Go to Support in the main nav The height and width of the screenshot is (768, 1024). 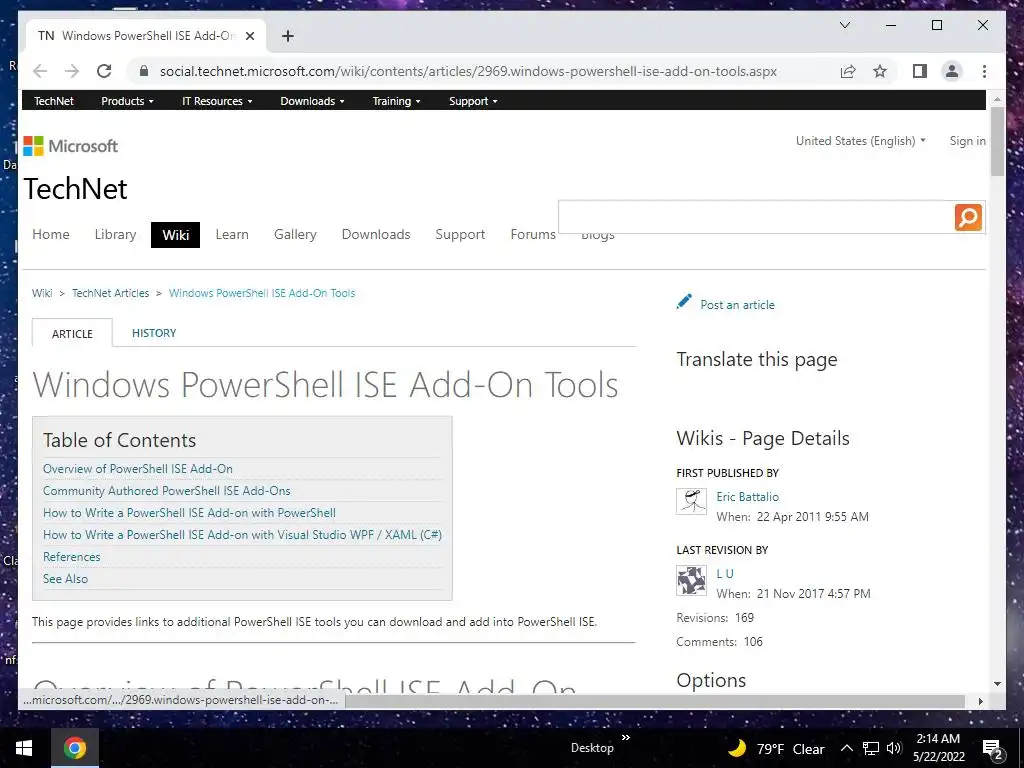pyautogui.click(x=460, y=234)
